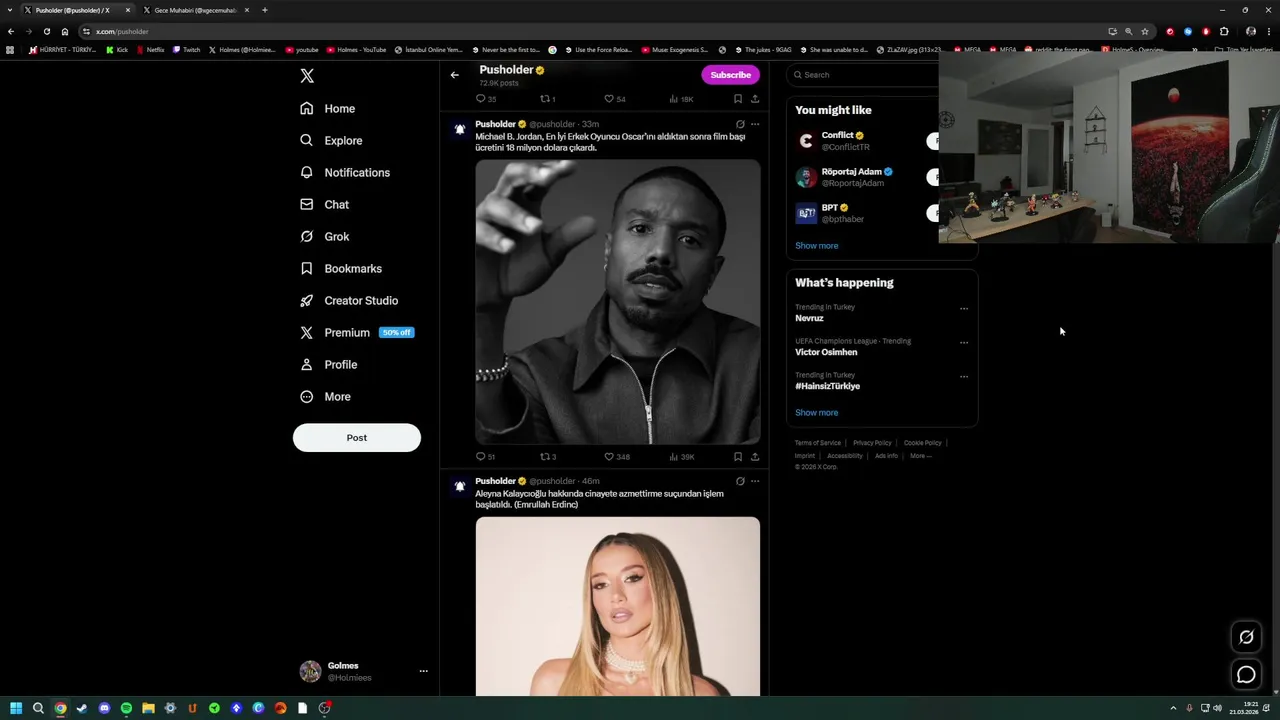Open the Netflix bookmark
1280x720 pixels.
150,49
